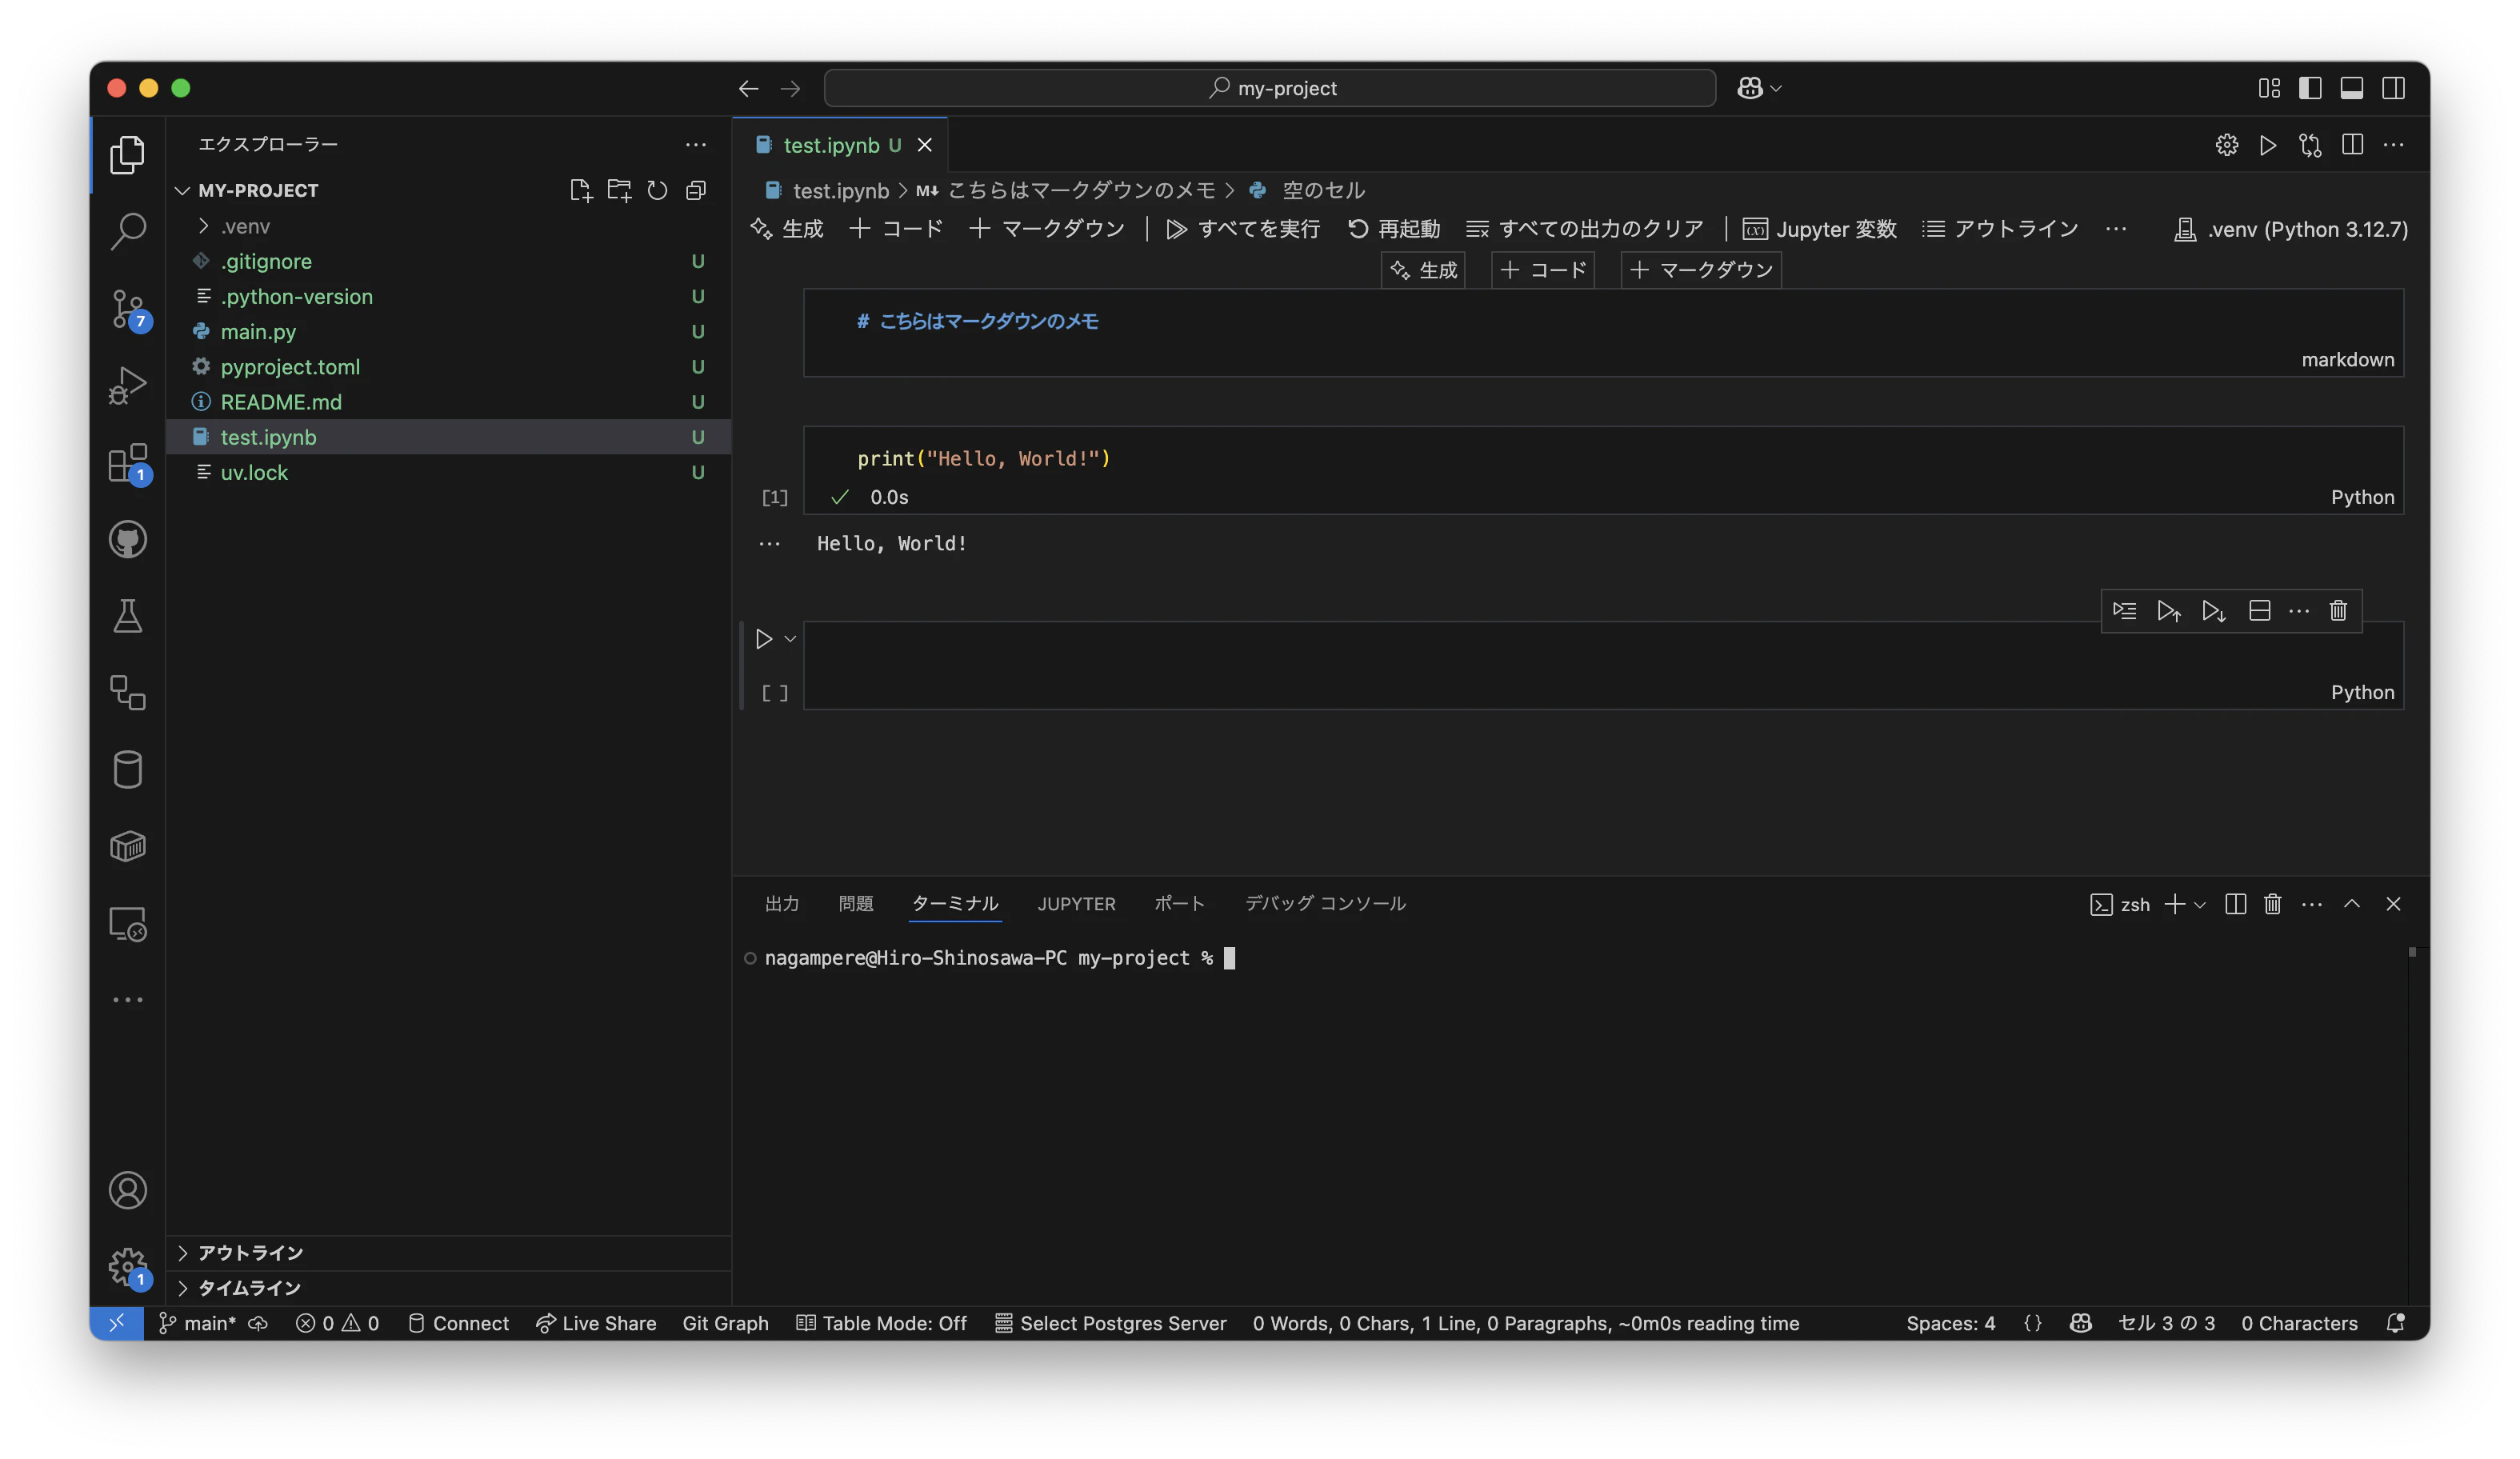Open pyproject.toml in the Explorer
The height and width of the screenshot is (1459, 2520).
290,367
